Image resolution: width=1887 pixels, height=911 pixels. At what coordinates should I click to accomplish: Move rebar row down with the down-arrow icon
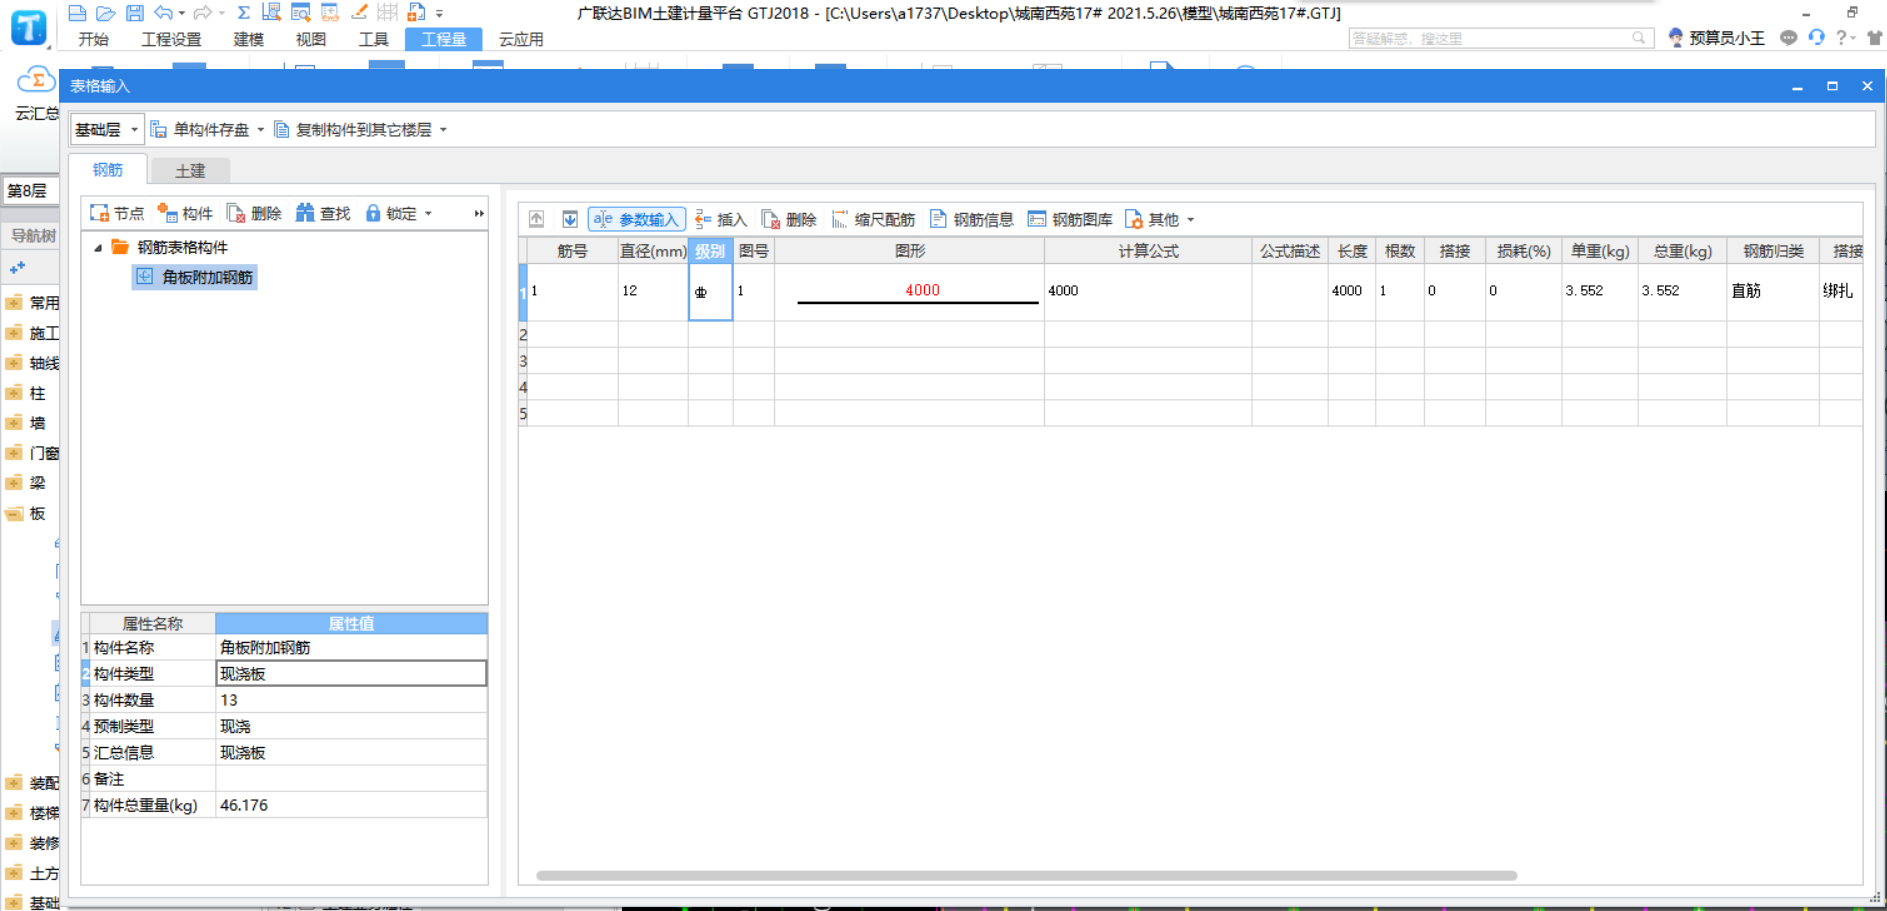pyautogui.click(x=570, y=219)
